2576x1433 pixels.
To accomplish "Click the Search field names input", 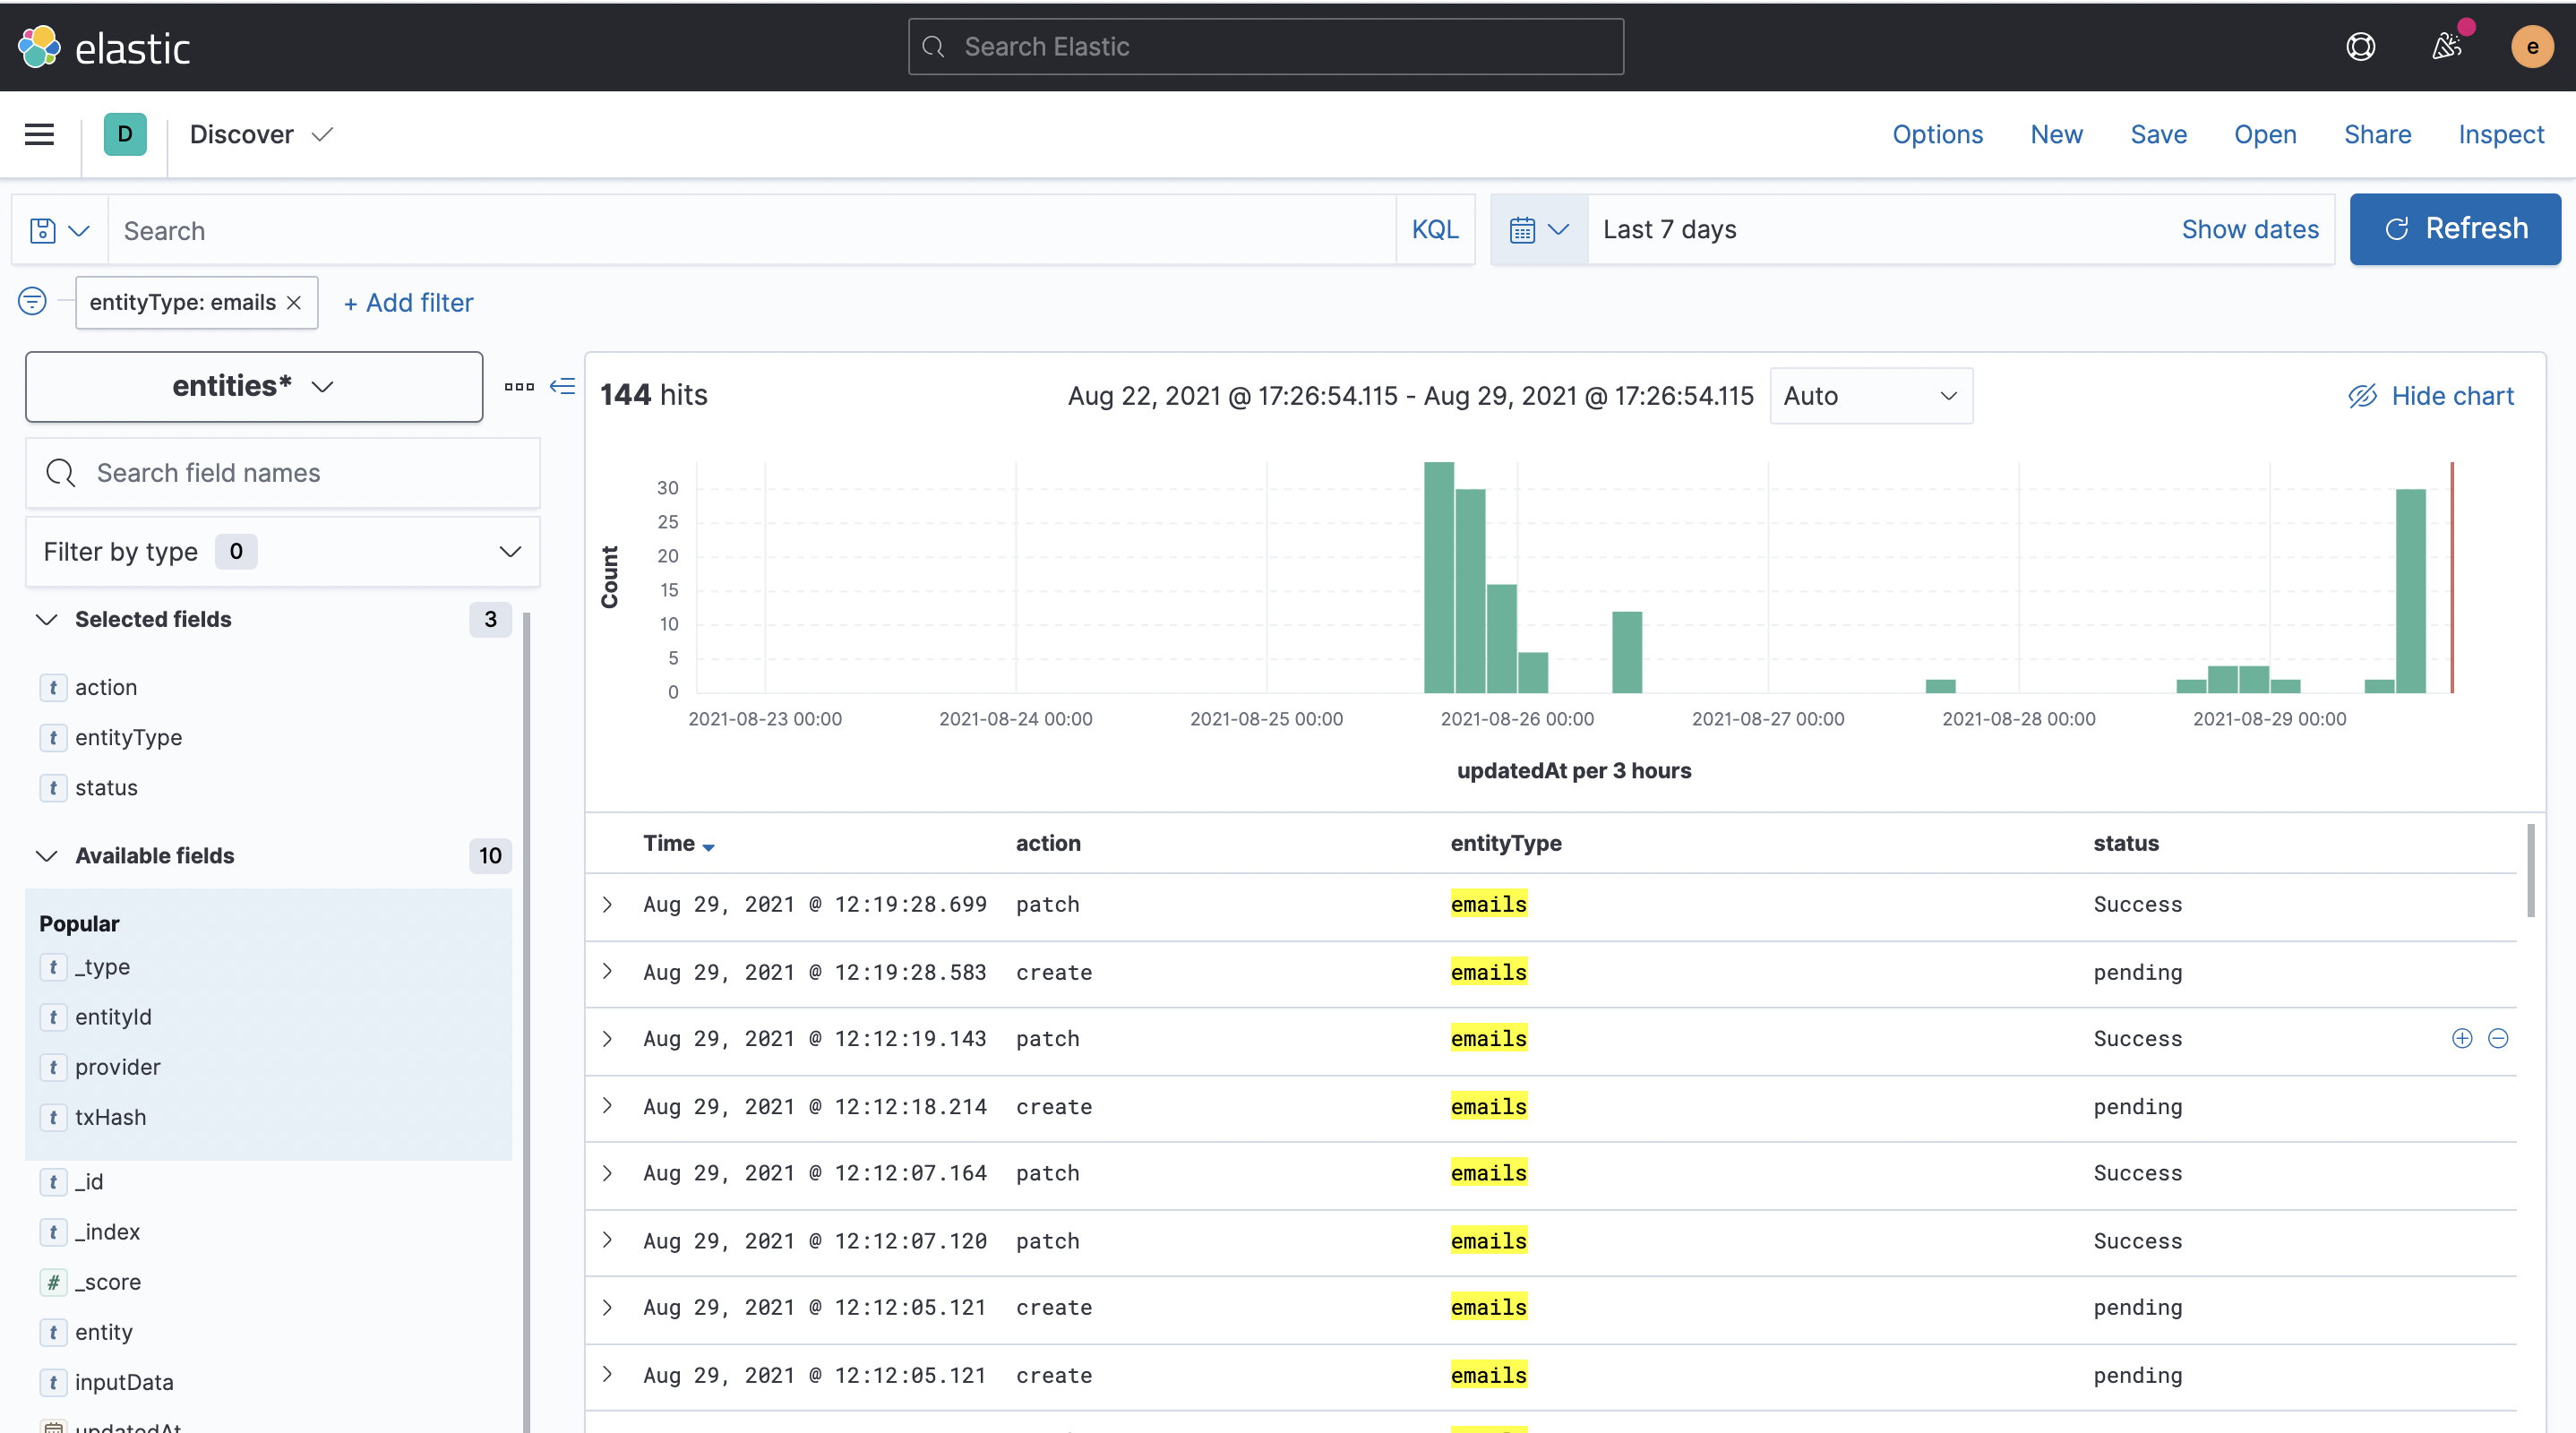I will click(x=283, y=473).
